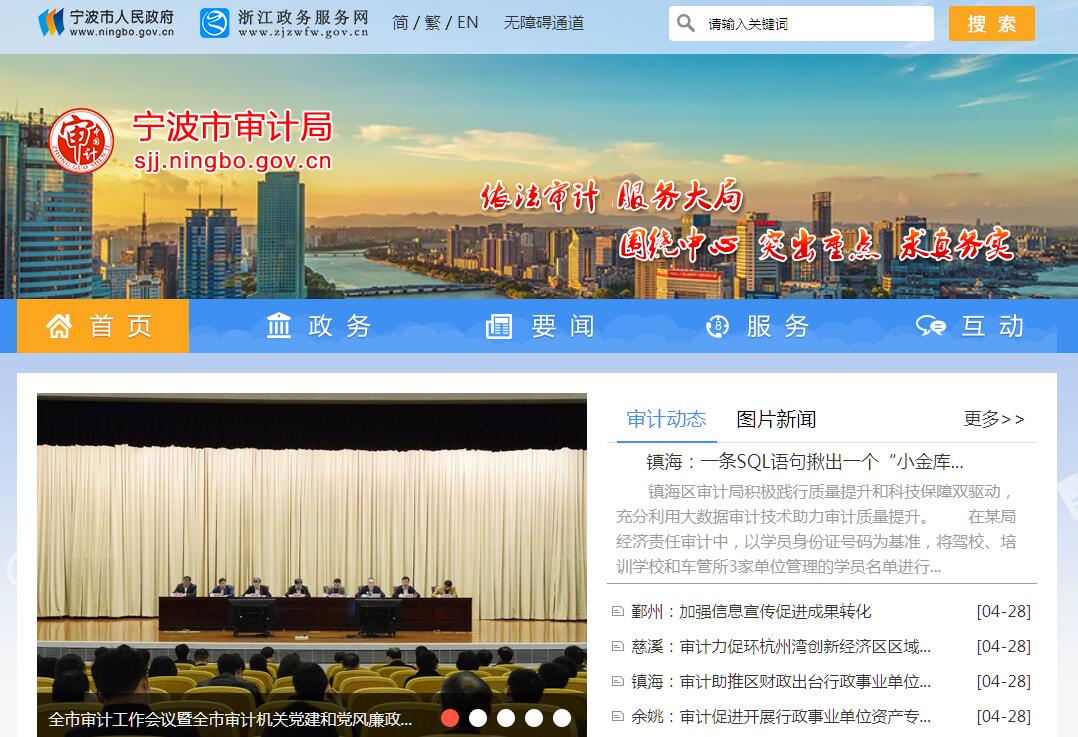Viewport: 1078px width, 737px height.
Task: Switch language to EN
Action: tap(468, 23)
